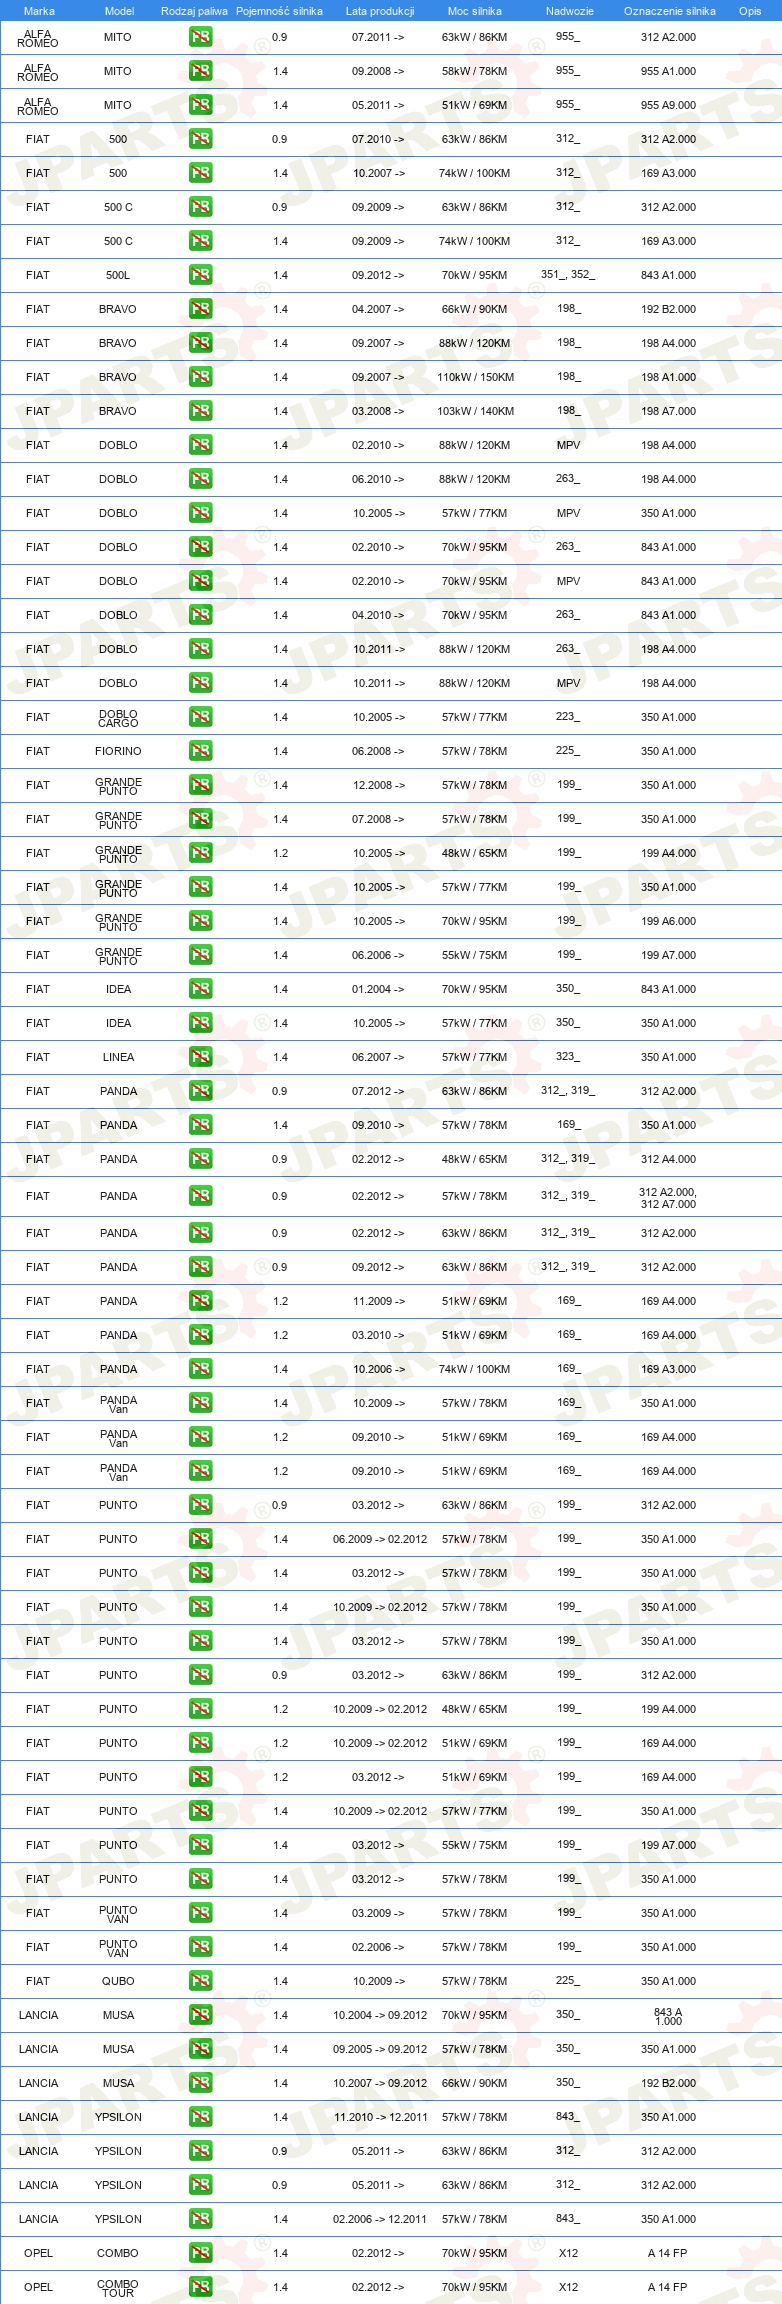Click power value 58kW / 78KM
This screenshot has height=2304, width=782.
[x=475, y=71]
